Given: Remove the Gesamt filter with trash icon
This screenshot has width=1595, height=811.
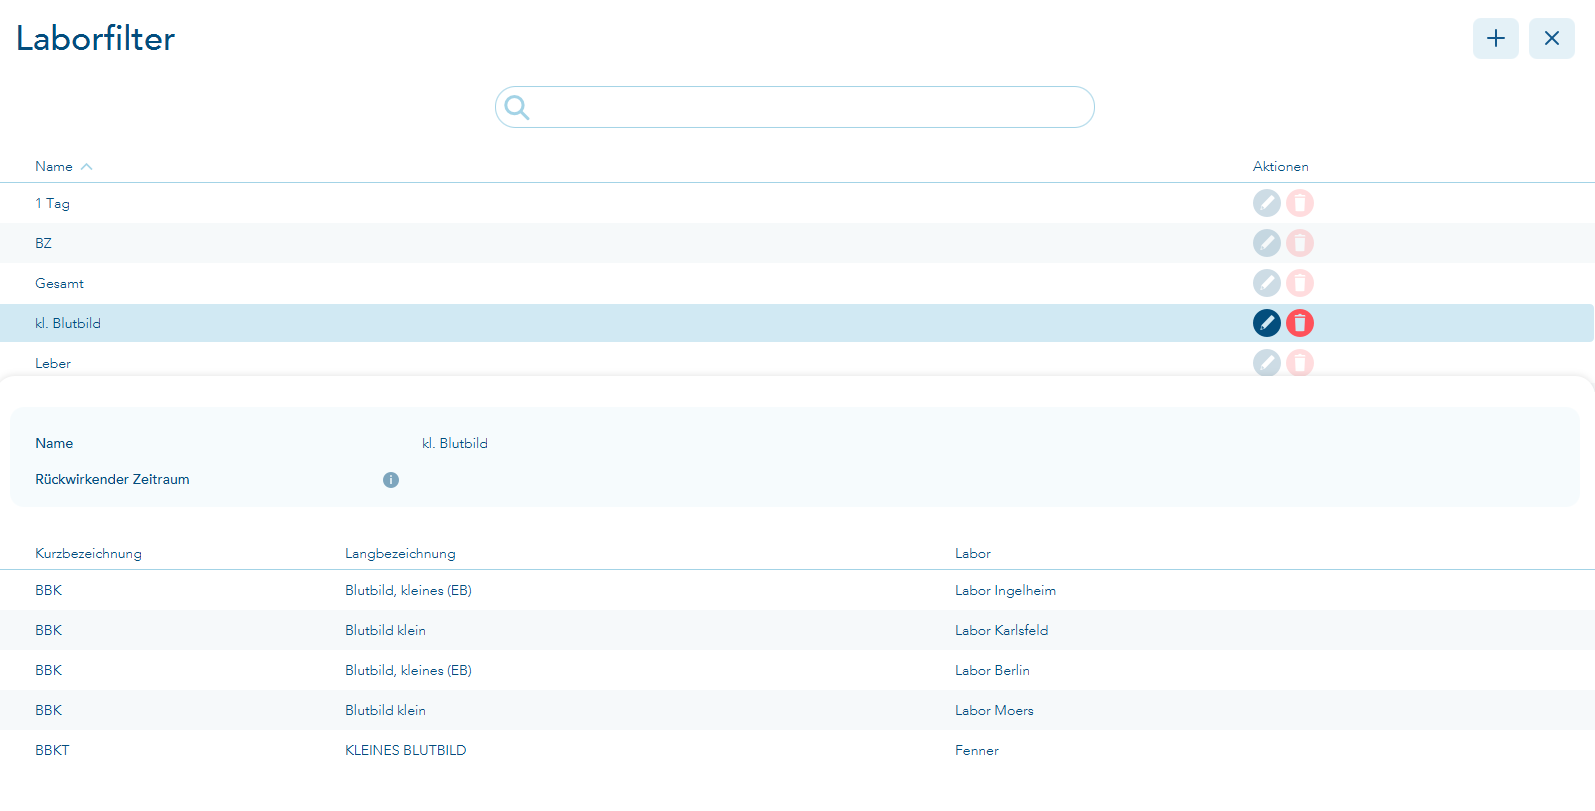Looking at the screenshot, I should coord(1299,283).
